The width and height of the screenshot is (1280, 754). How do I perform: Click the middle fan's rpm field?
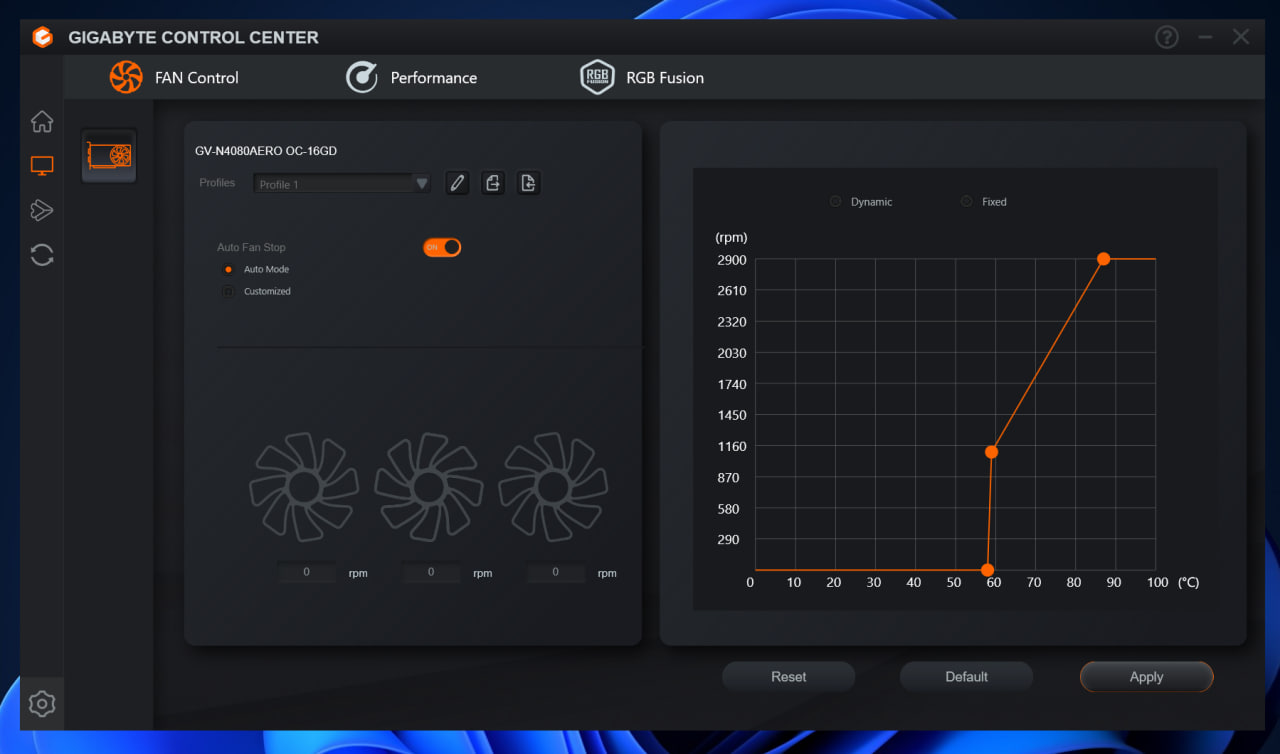pos(431,573)
